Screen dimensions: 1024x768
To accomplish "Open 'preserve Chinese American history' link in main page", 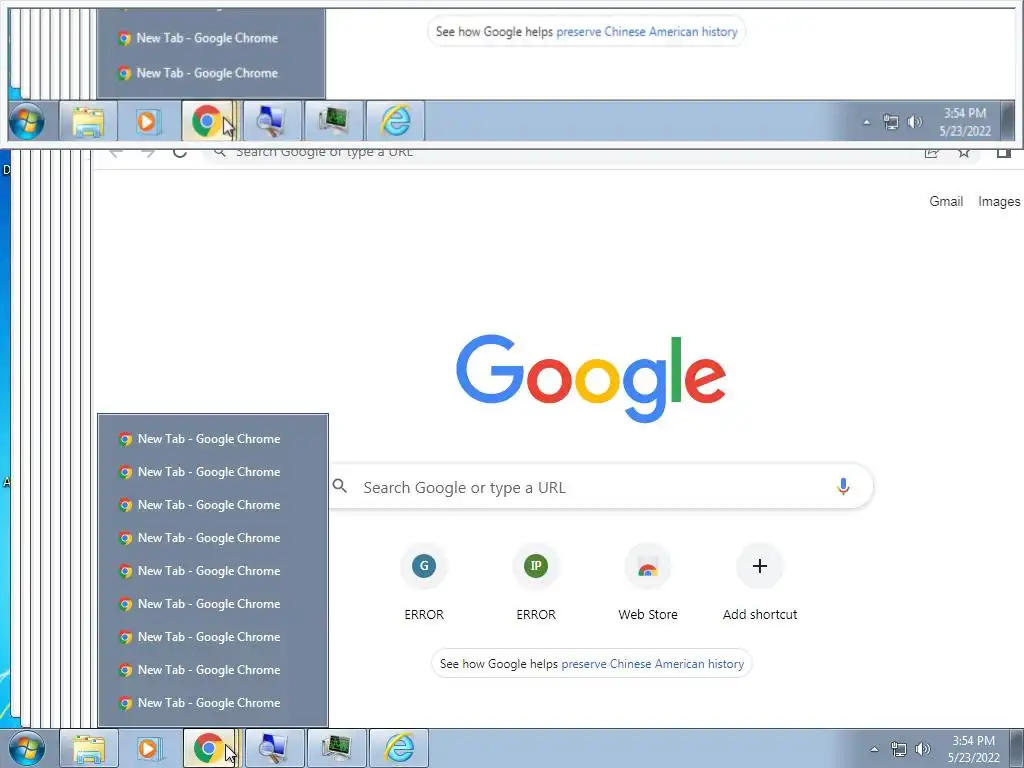I will point(652,664).
